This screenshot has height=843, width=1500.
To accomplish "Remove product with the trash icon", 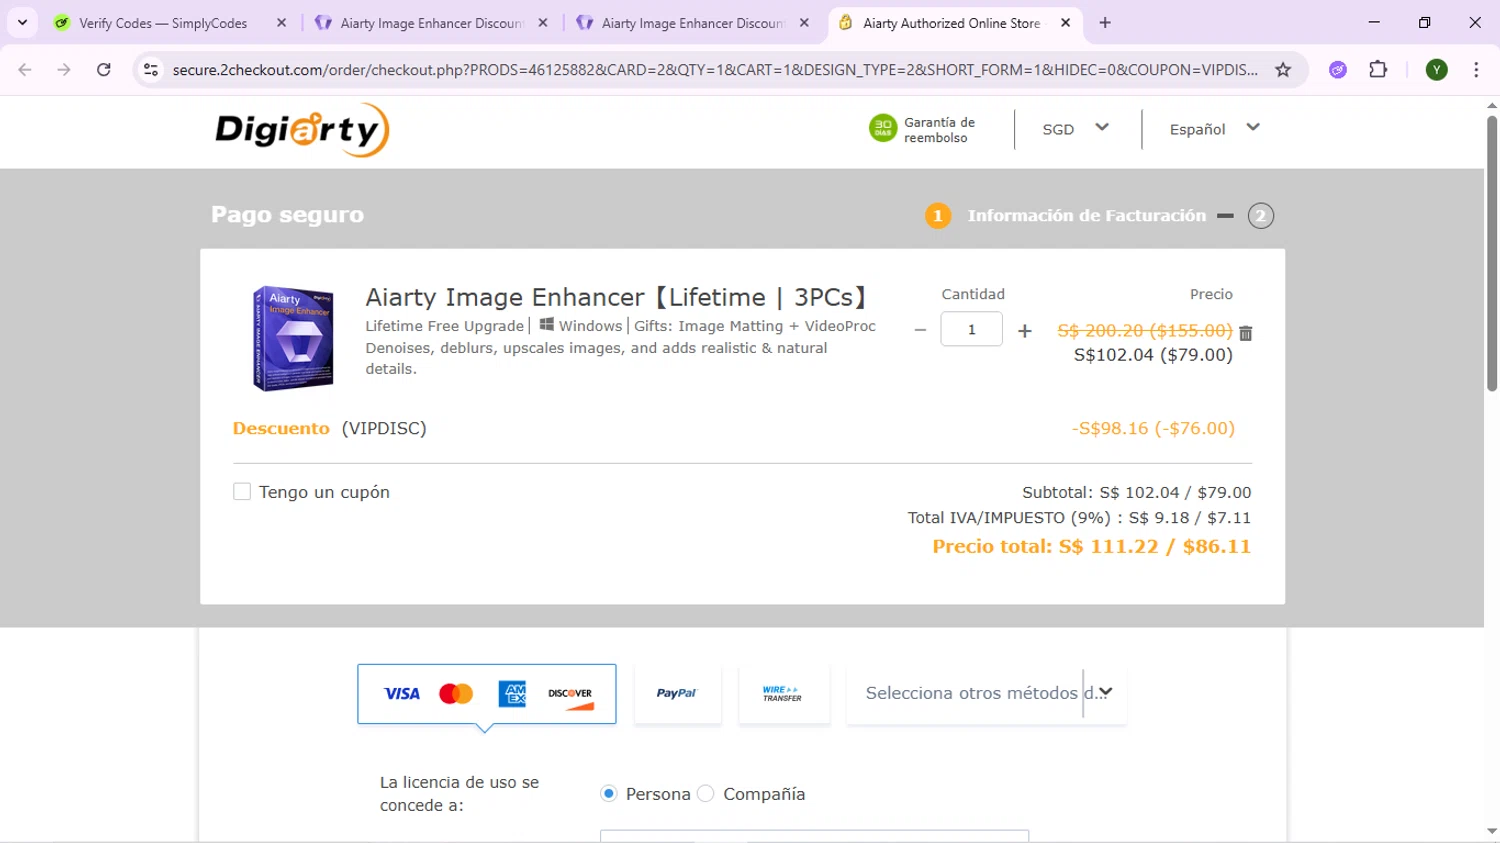I will click(x=1245, y=333).
